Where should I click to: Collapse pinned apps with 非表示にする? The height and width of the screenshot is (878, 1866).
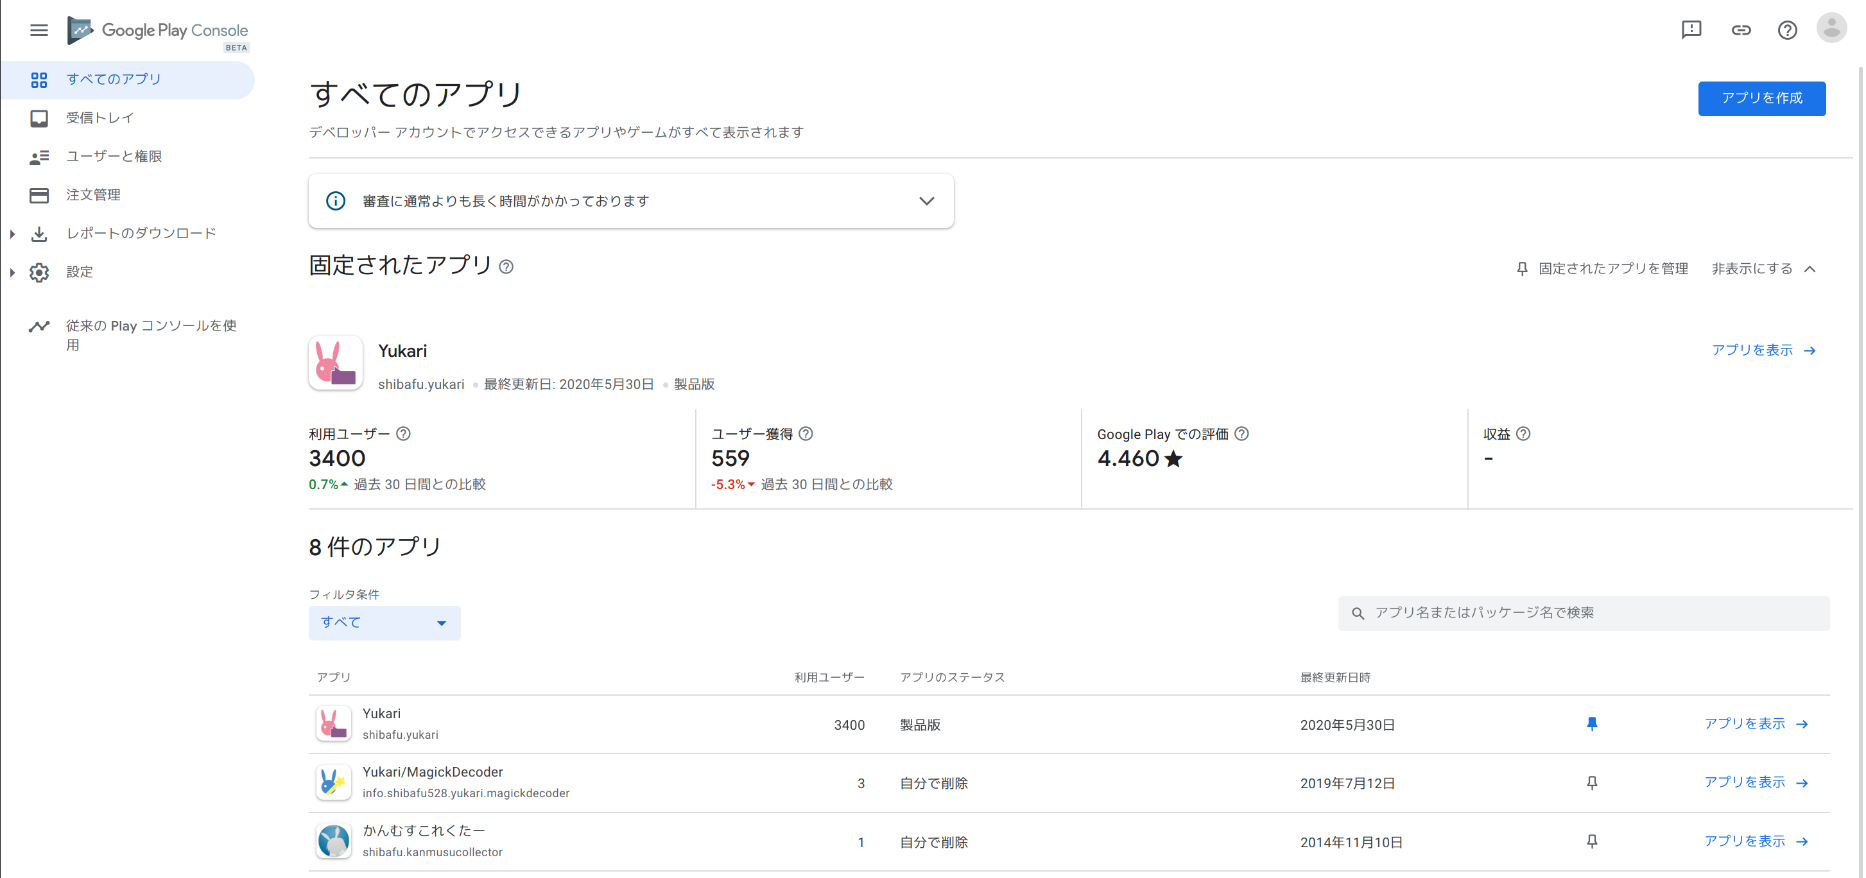click(1763, 269)
